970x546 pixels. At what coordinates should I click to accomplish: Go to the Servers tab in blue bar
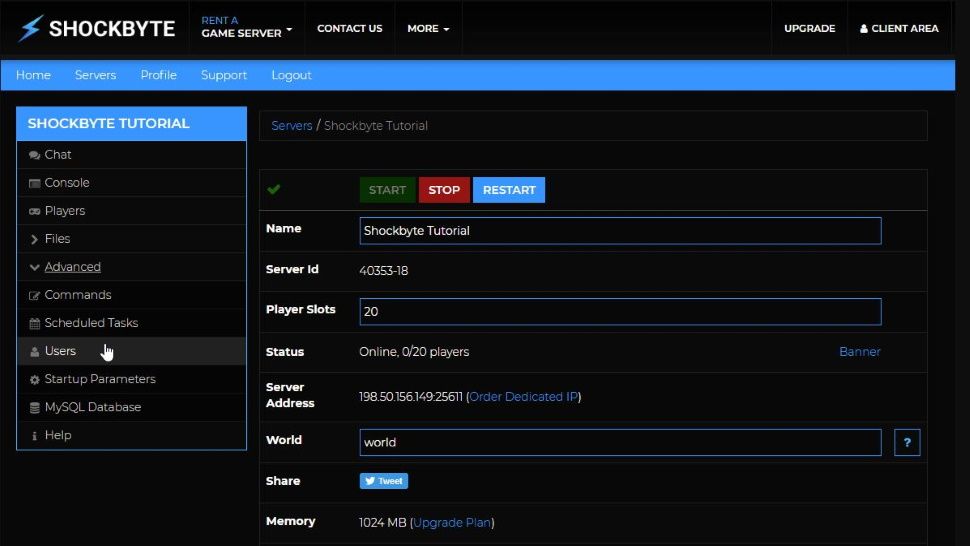(x=95, y=75)
